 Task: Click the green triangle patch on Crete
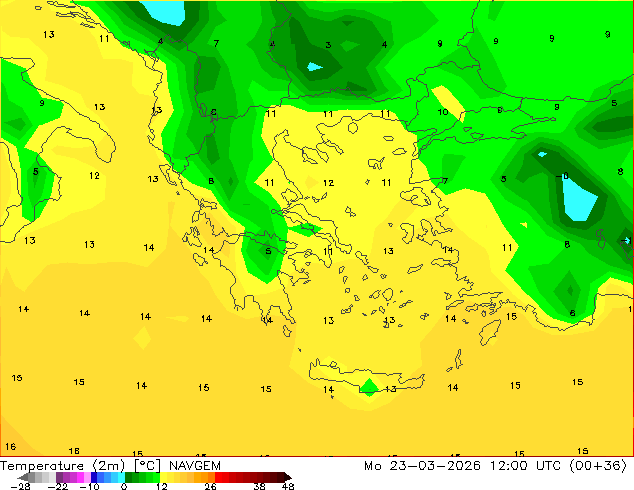pyautogui.click(x=369, y=387)
